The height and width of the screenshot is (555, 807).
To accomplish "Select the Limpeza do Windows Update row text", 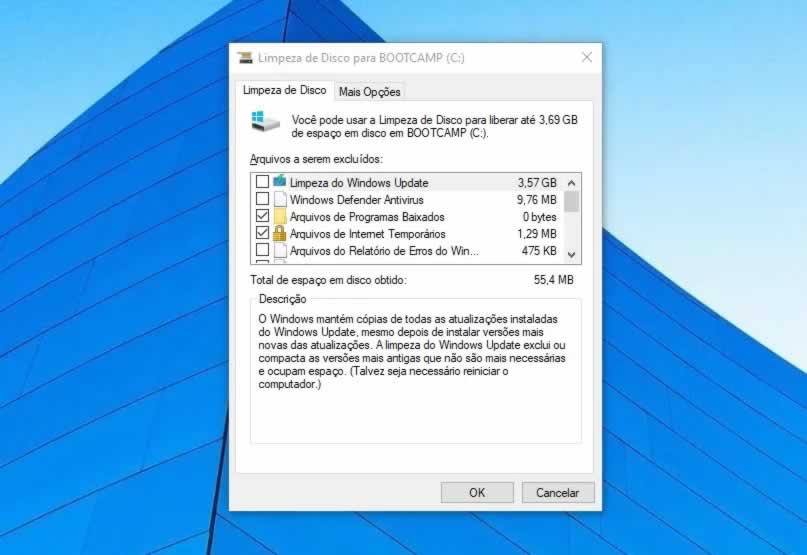I will click(359, 183).
